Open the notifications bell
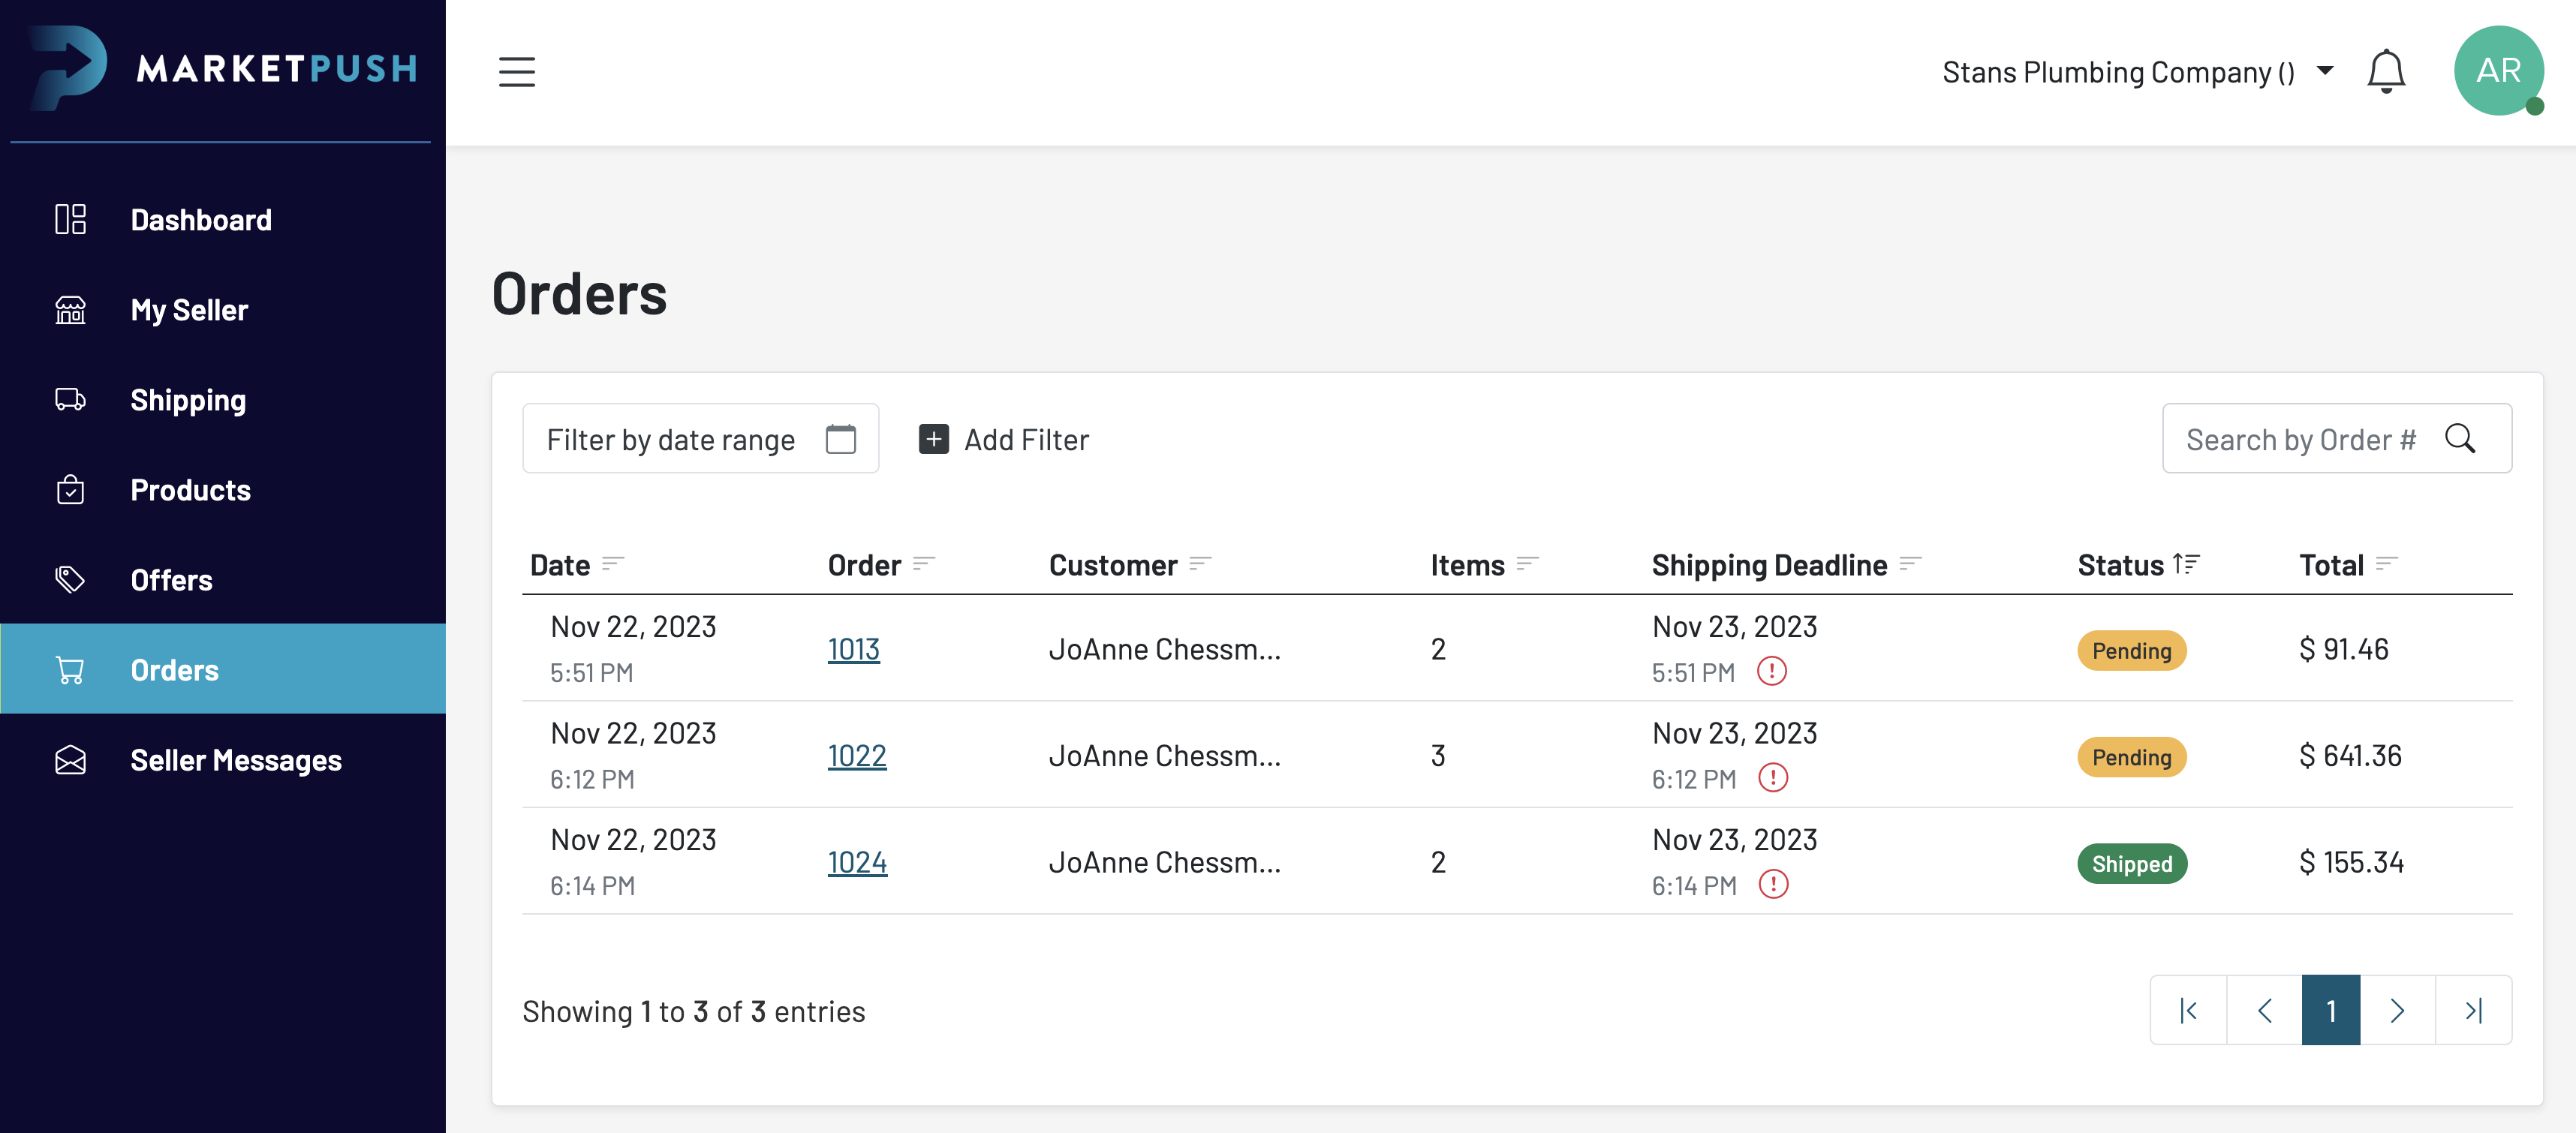This screenshot has width=2576, height=1133. click(2385, 72)
